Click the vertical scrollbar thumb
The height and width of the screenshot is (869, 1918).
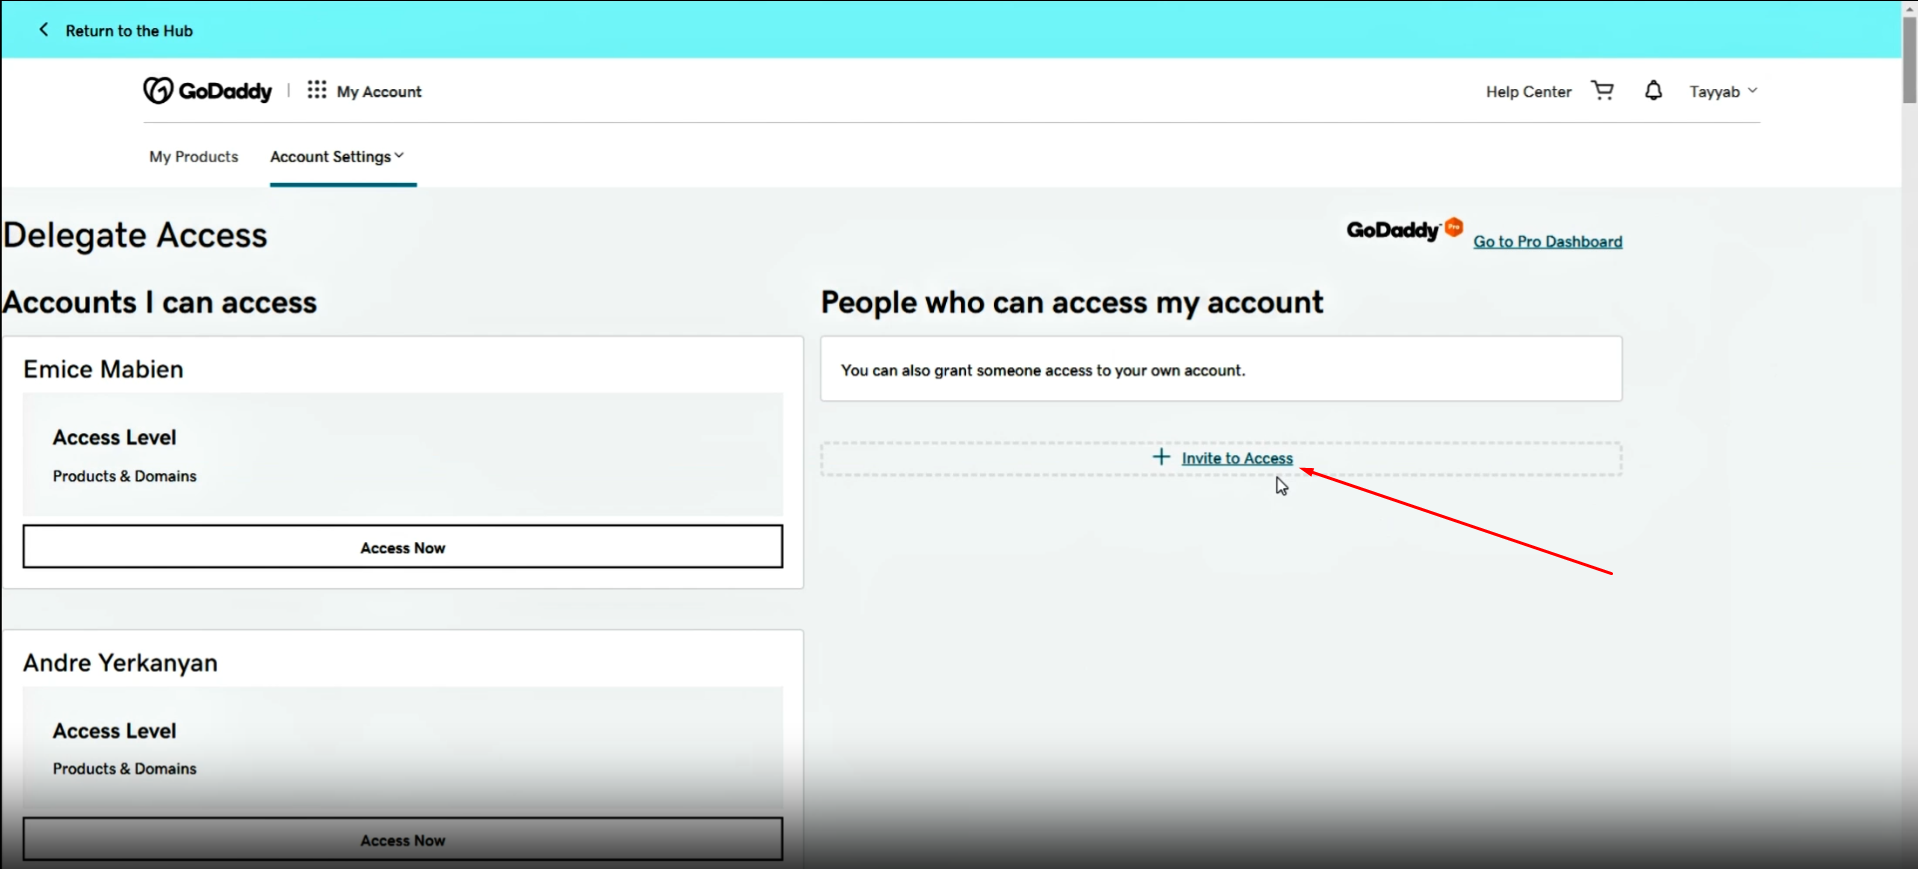tap(1909, 60)
